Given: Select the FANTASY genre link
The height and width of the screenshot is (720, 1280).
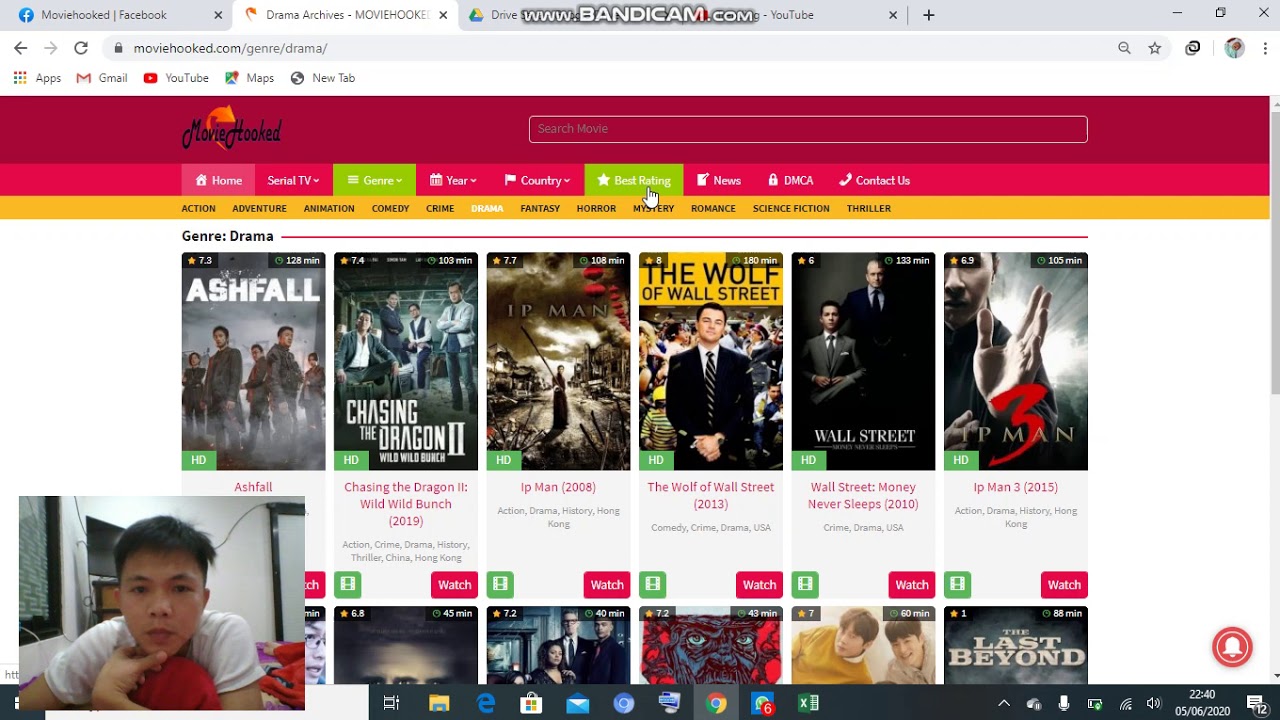Looking at the screenshot, I should (x=540, y=209).
